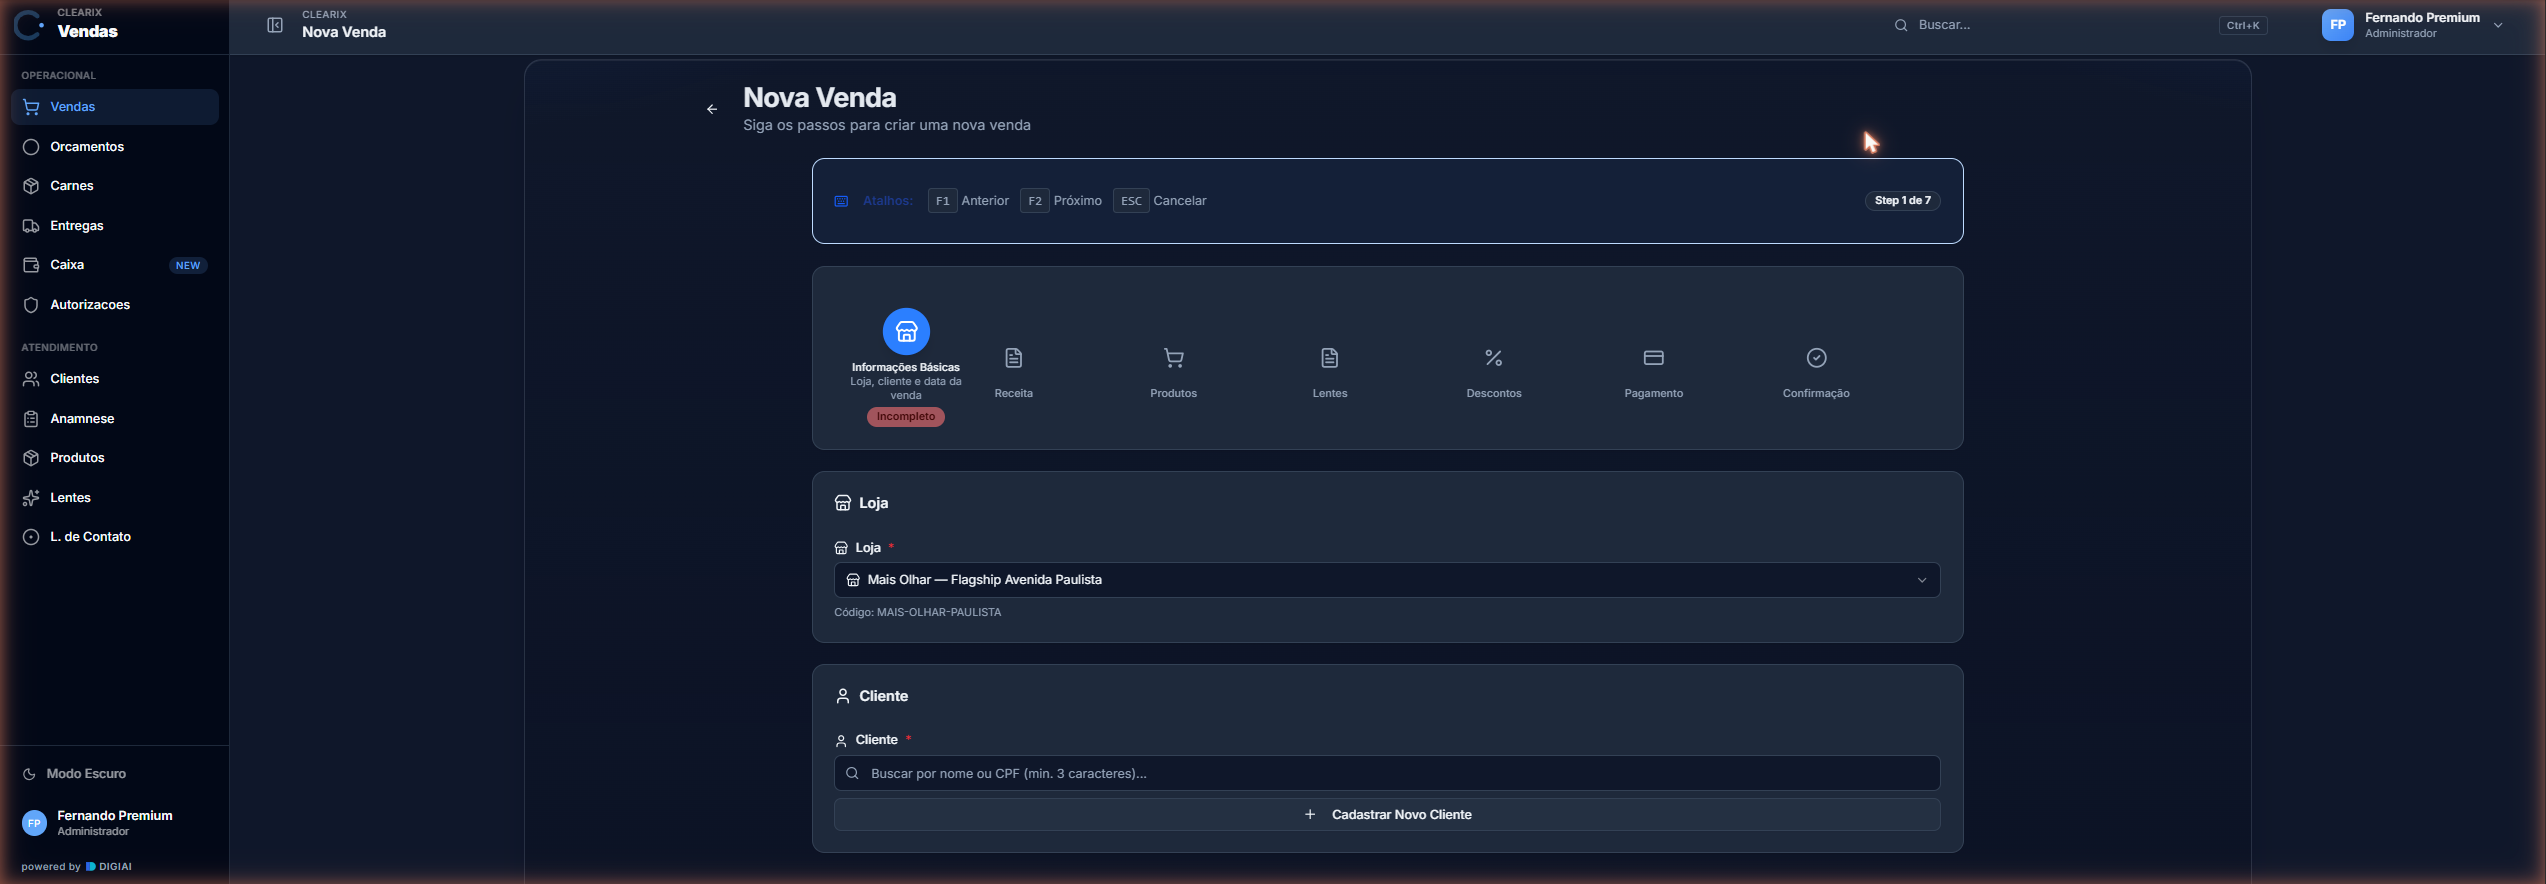2546x884 pixels.
Task: Open Clientes in the sidebar
Action: coord(115,379)
